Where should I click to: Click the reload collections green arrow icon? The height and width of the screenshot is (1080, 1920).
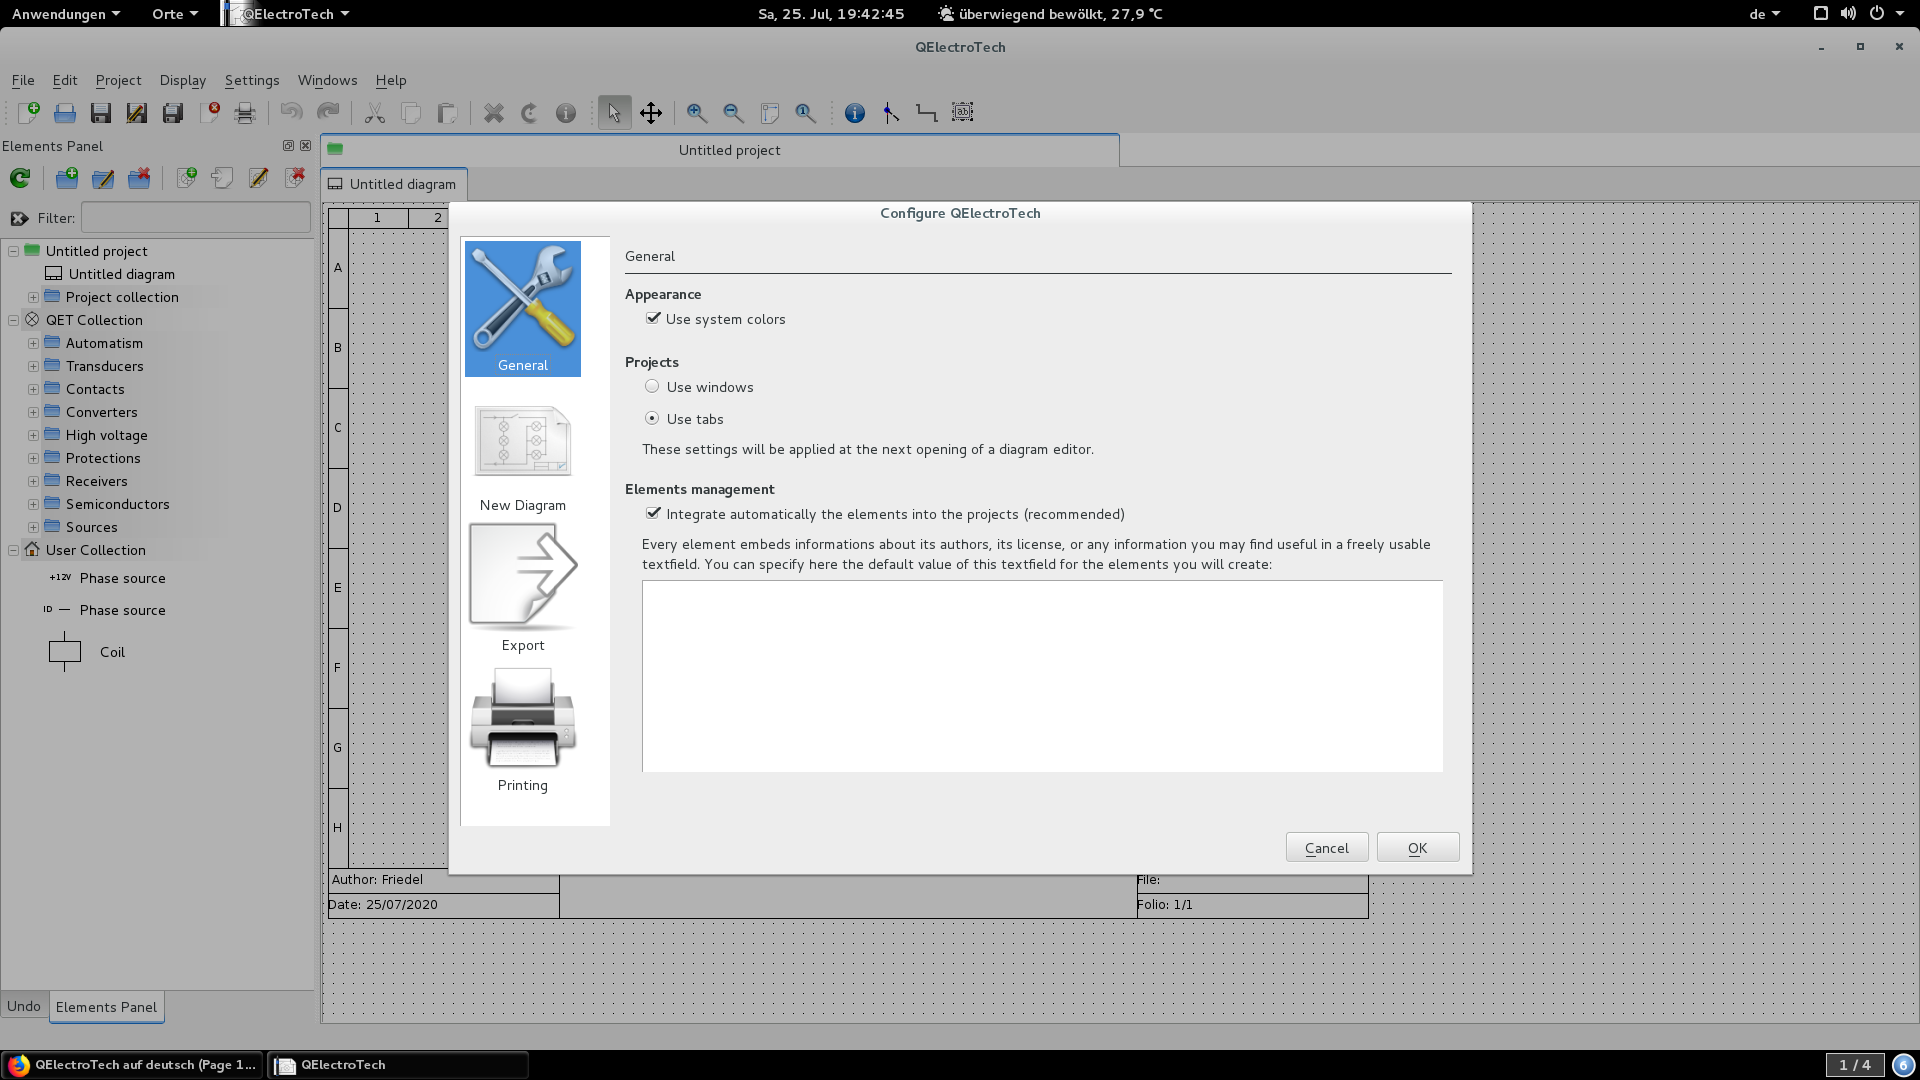click(20, 178)
